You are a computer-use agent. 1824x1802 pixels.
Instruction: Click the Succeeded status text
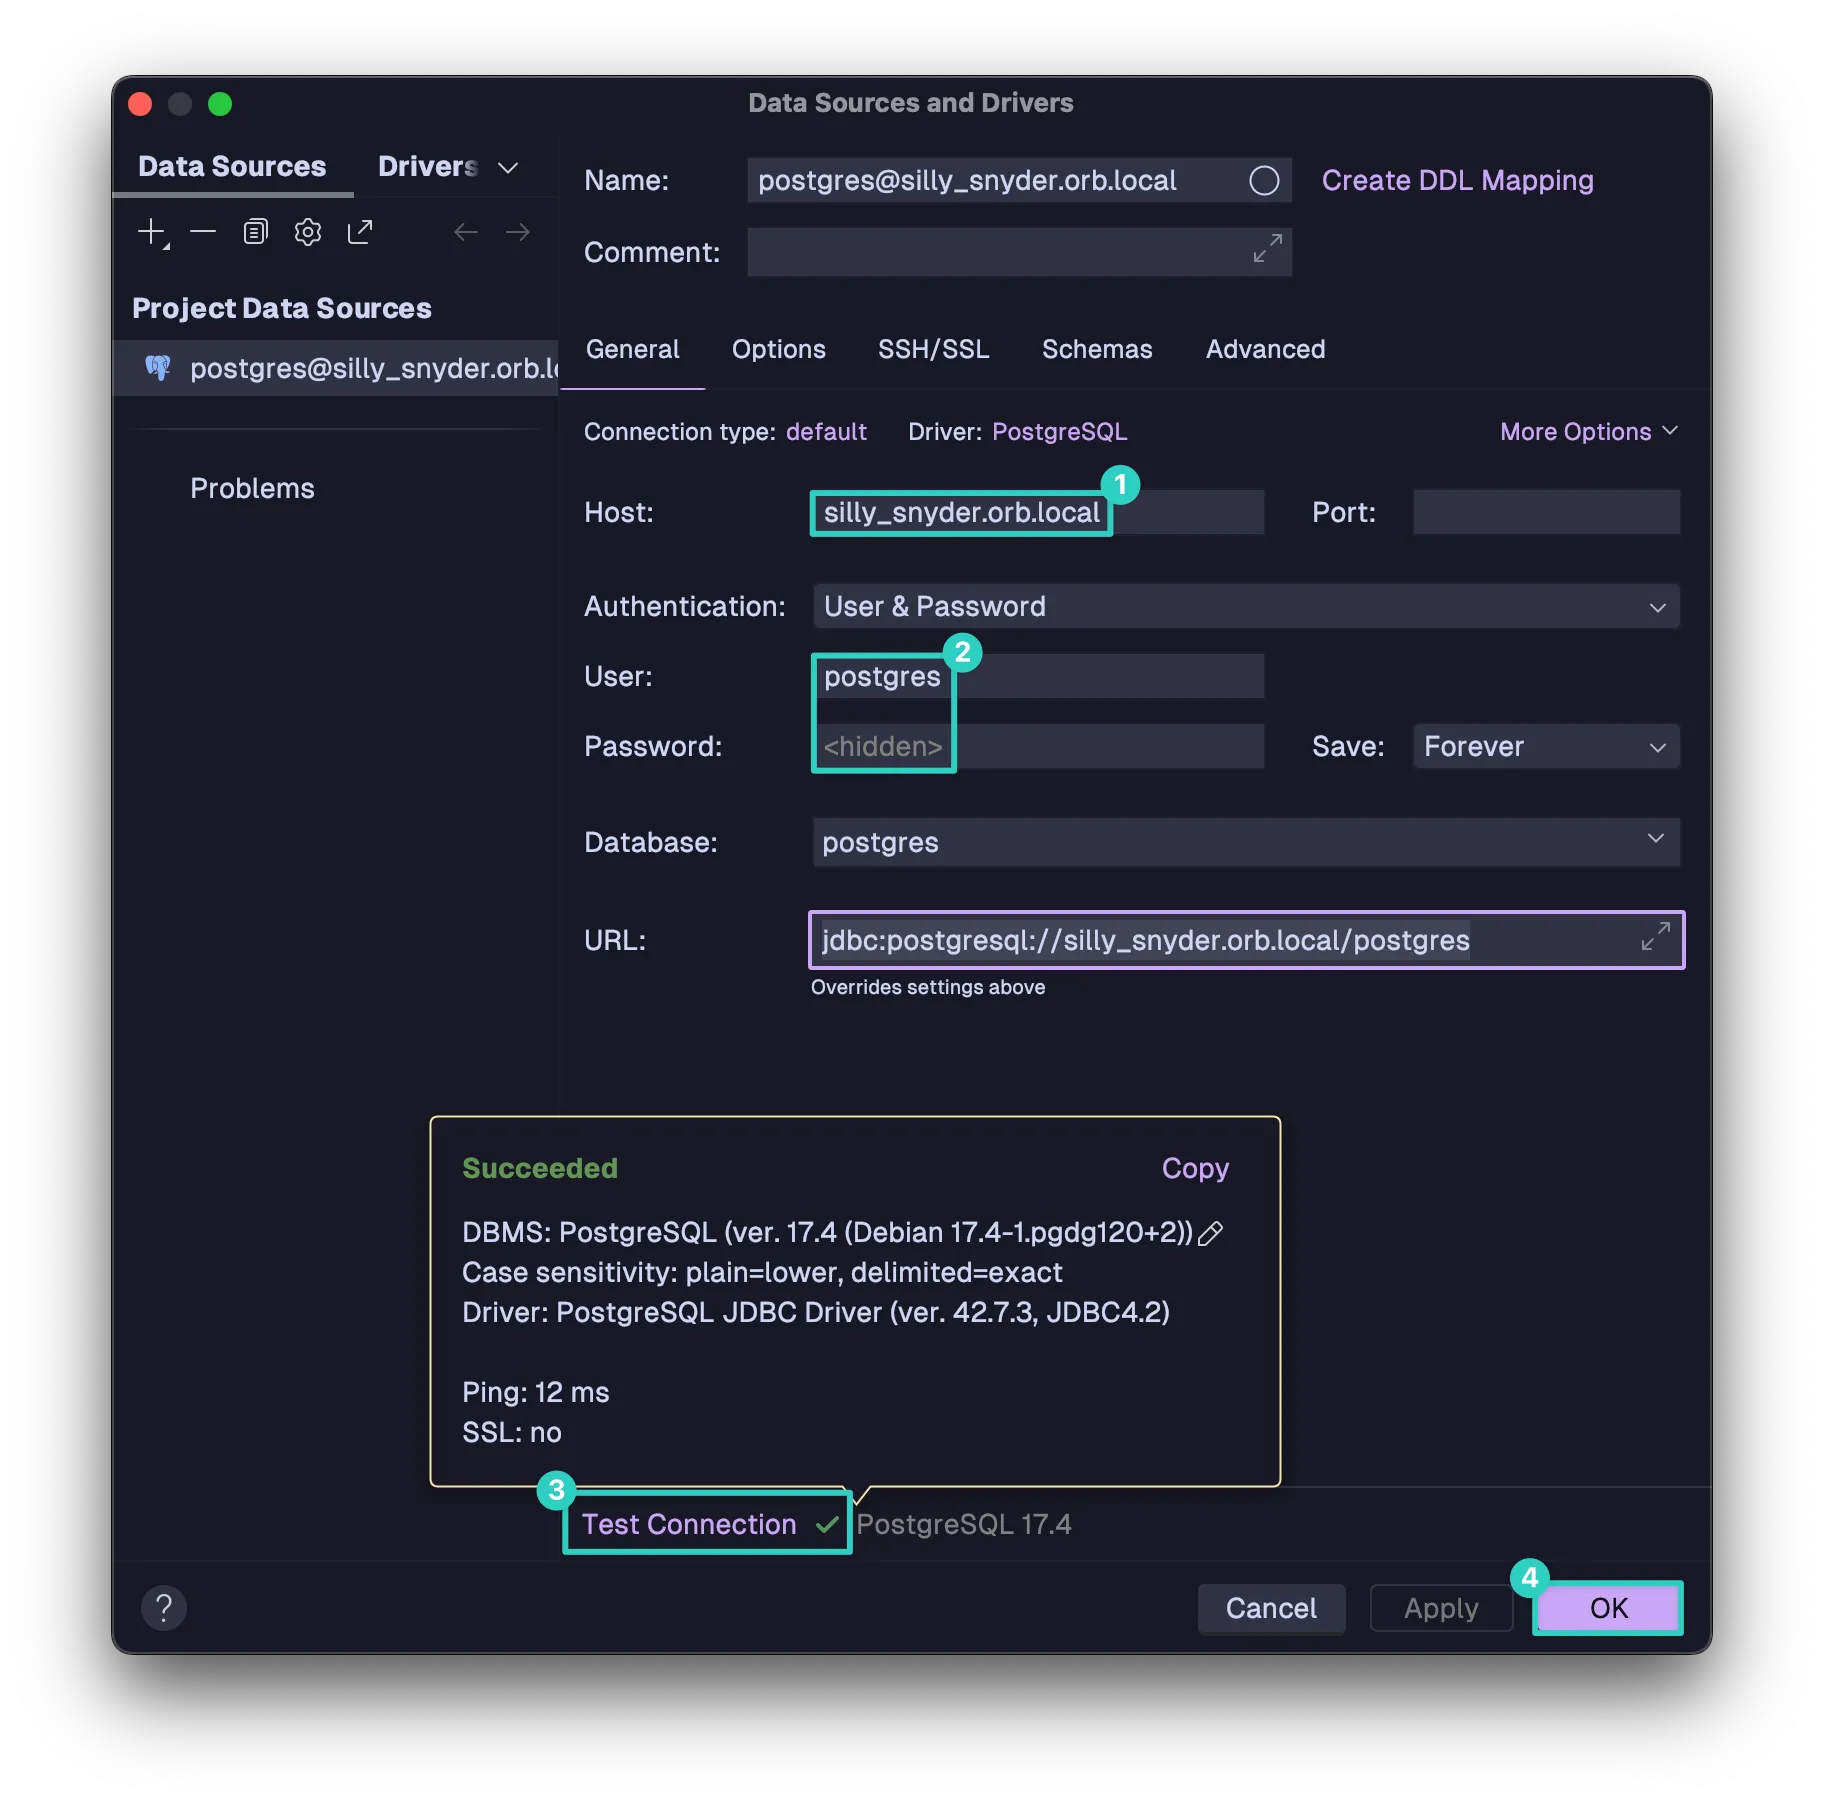(540, 1168)
